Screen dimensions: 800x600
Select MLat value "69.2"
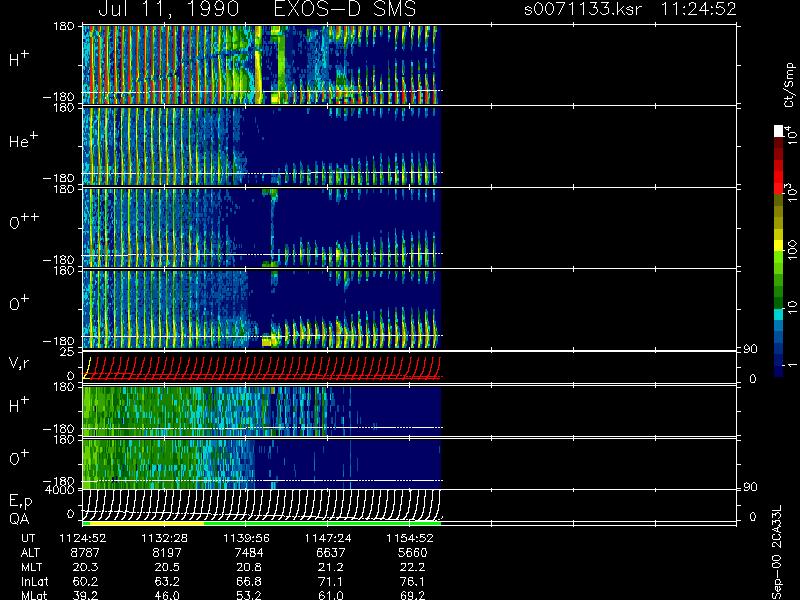(412, 595)
